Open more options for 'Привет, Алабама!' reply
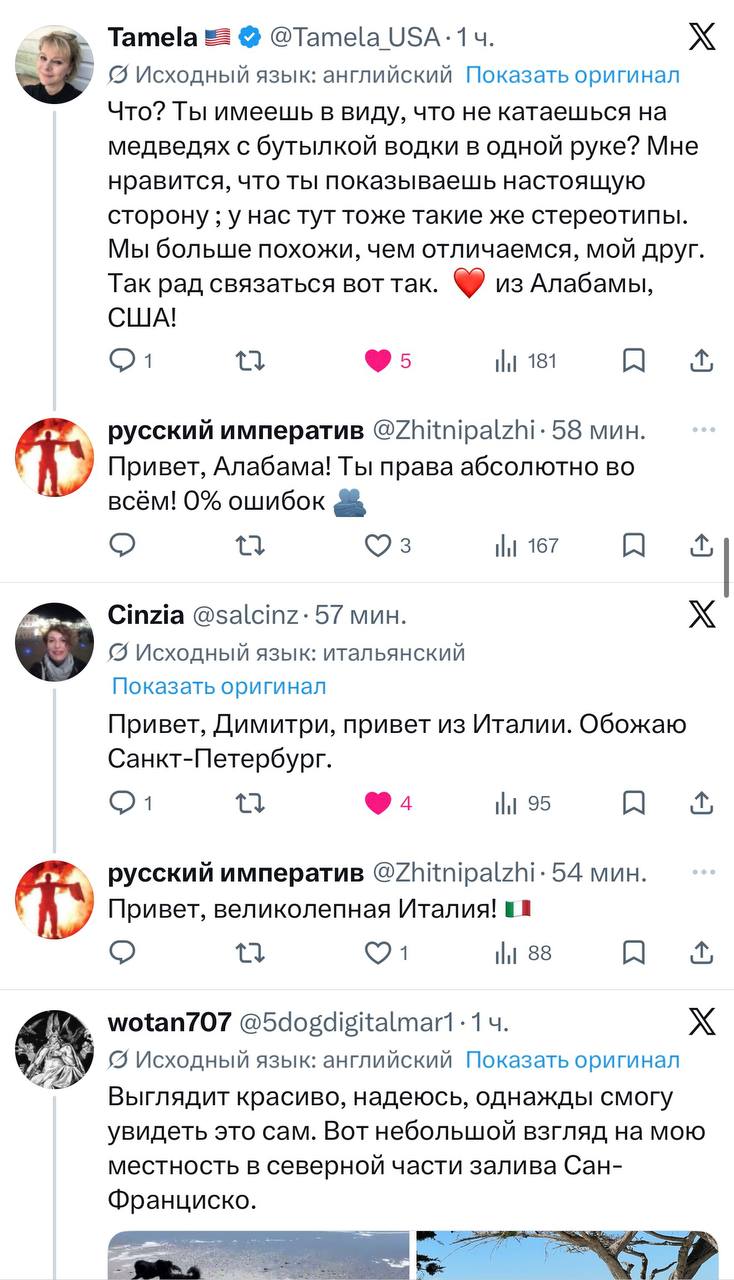Image resolution: width=734 pixels, height=1280 pixels. pyautogui.click(x=703, y=430)
